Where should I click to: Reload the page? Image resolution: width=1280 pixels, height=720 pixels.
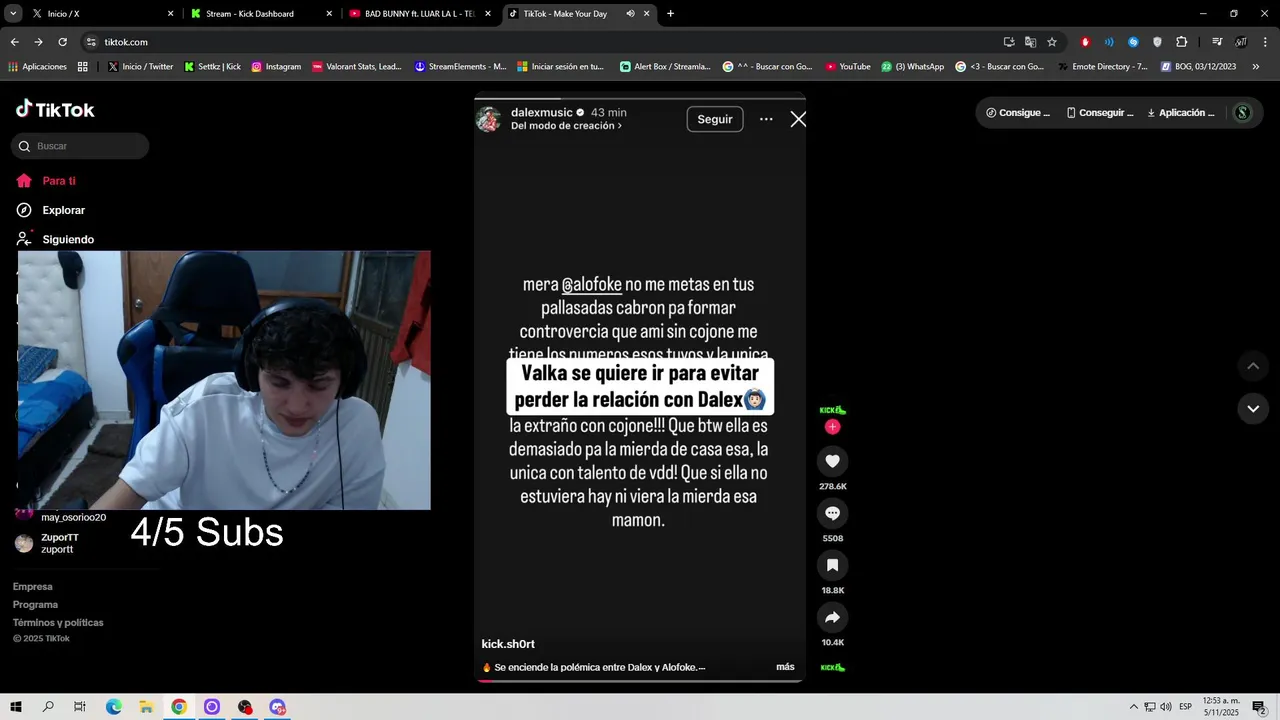62,42
